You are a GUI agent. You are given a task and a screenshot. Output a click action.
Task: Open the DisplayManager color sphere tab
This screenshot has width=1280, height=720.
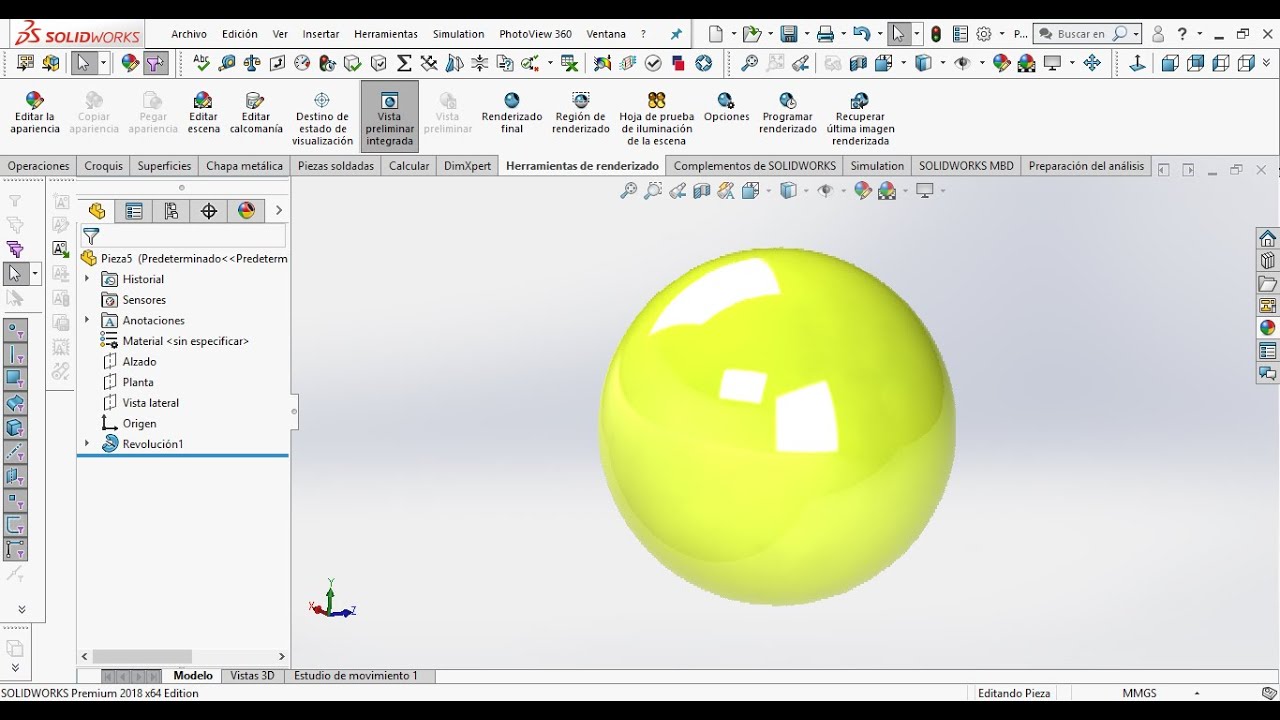246,211
